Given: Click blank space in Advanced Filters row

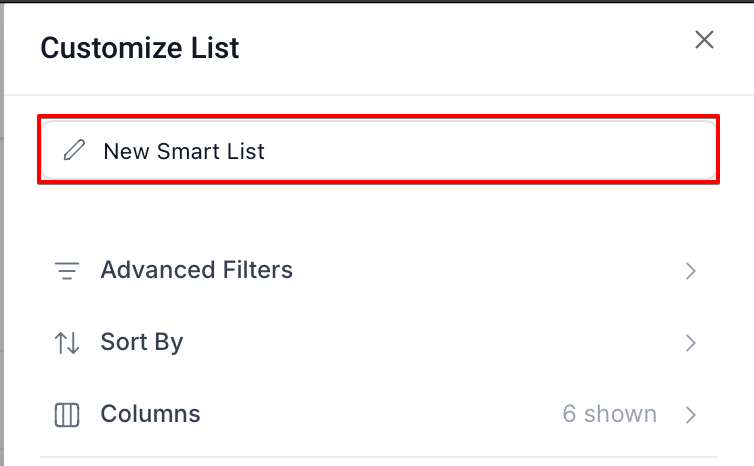Looking at the screenshot, I should click(x=480, y=270).
